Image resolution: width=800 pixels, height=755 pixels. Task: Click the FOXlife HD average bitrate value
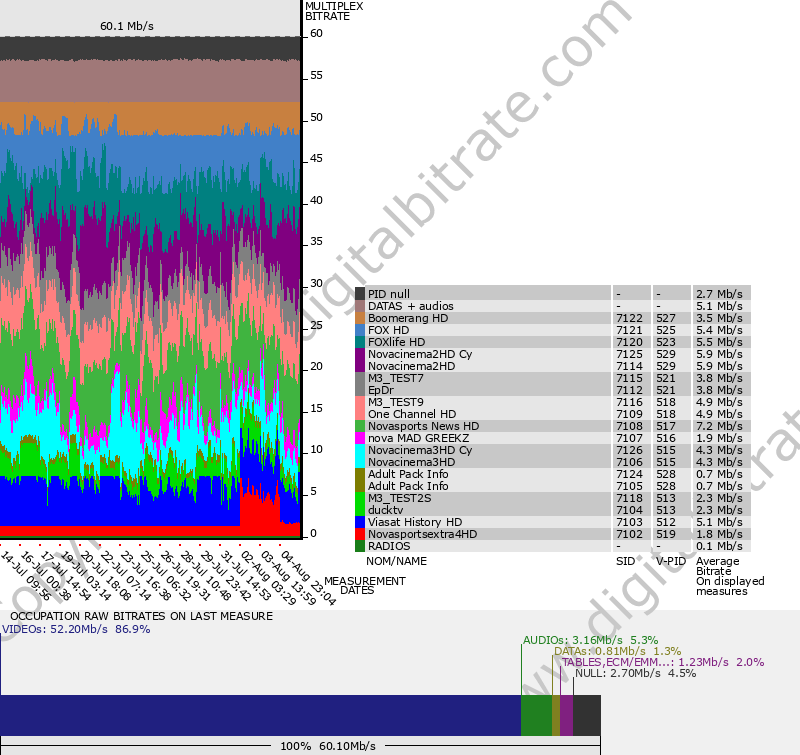coord(720,342)
